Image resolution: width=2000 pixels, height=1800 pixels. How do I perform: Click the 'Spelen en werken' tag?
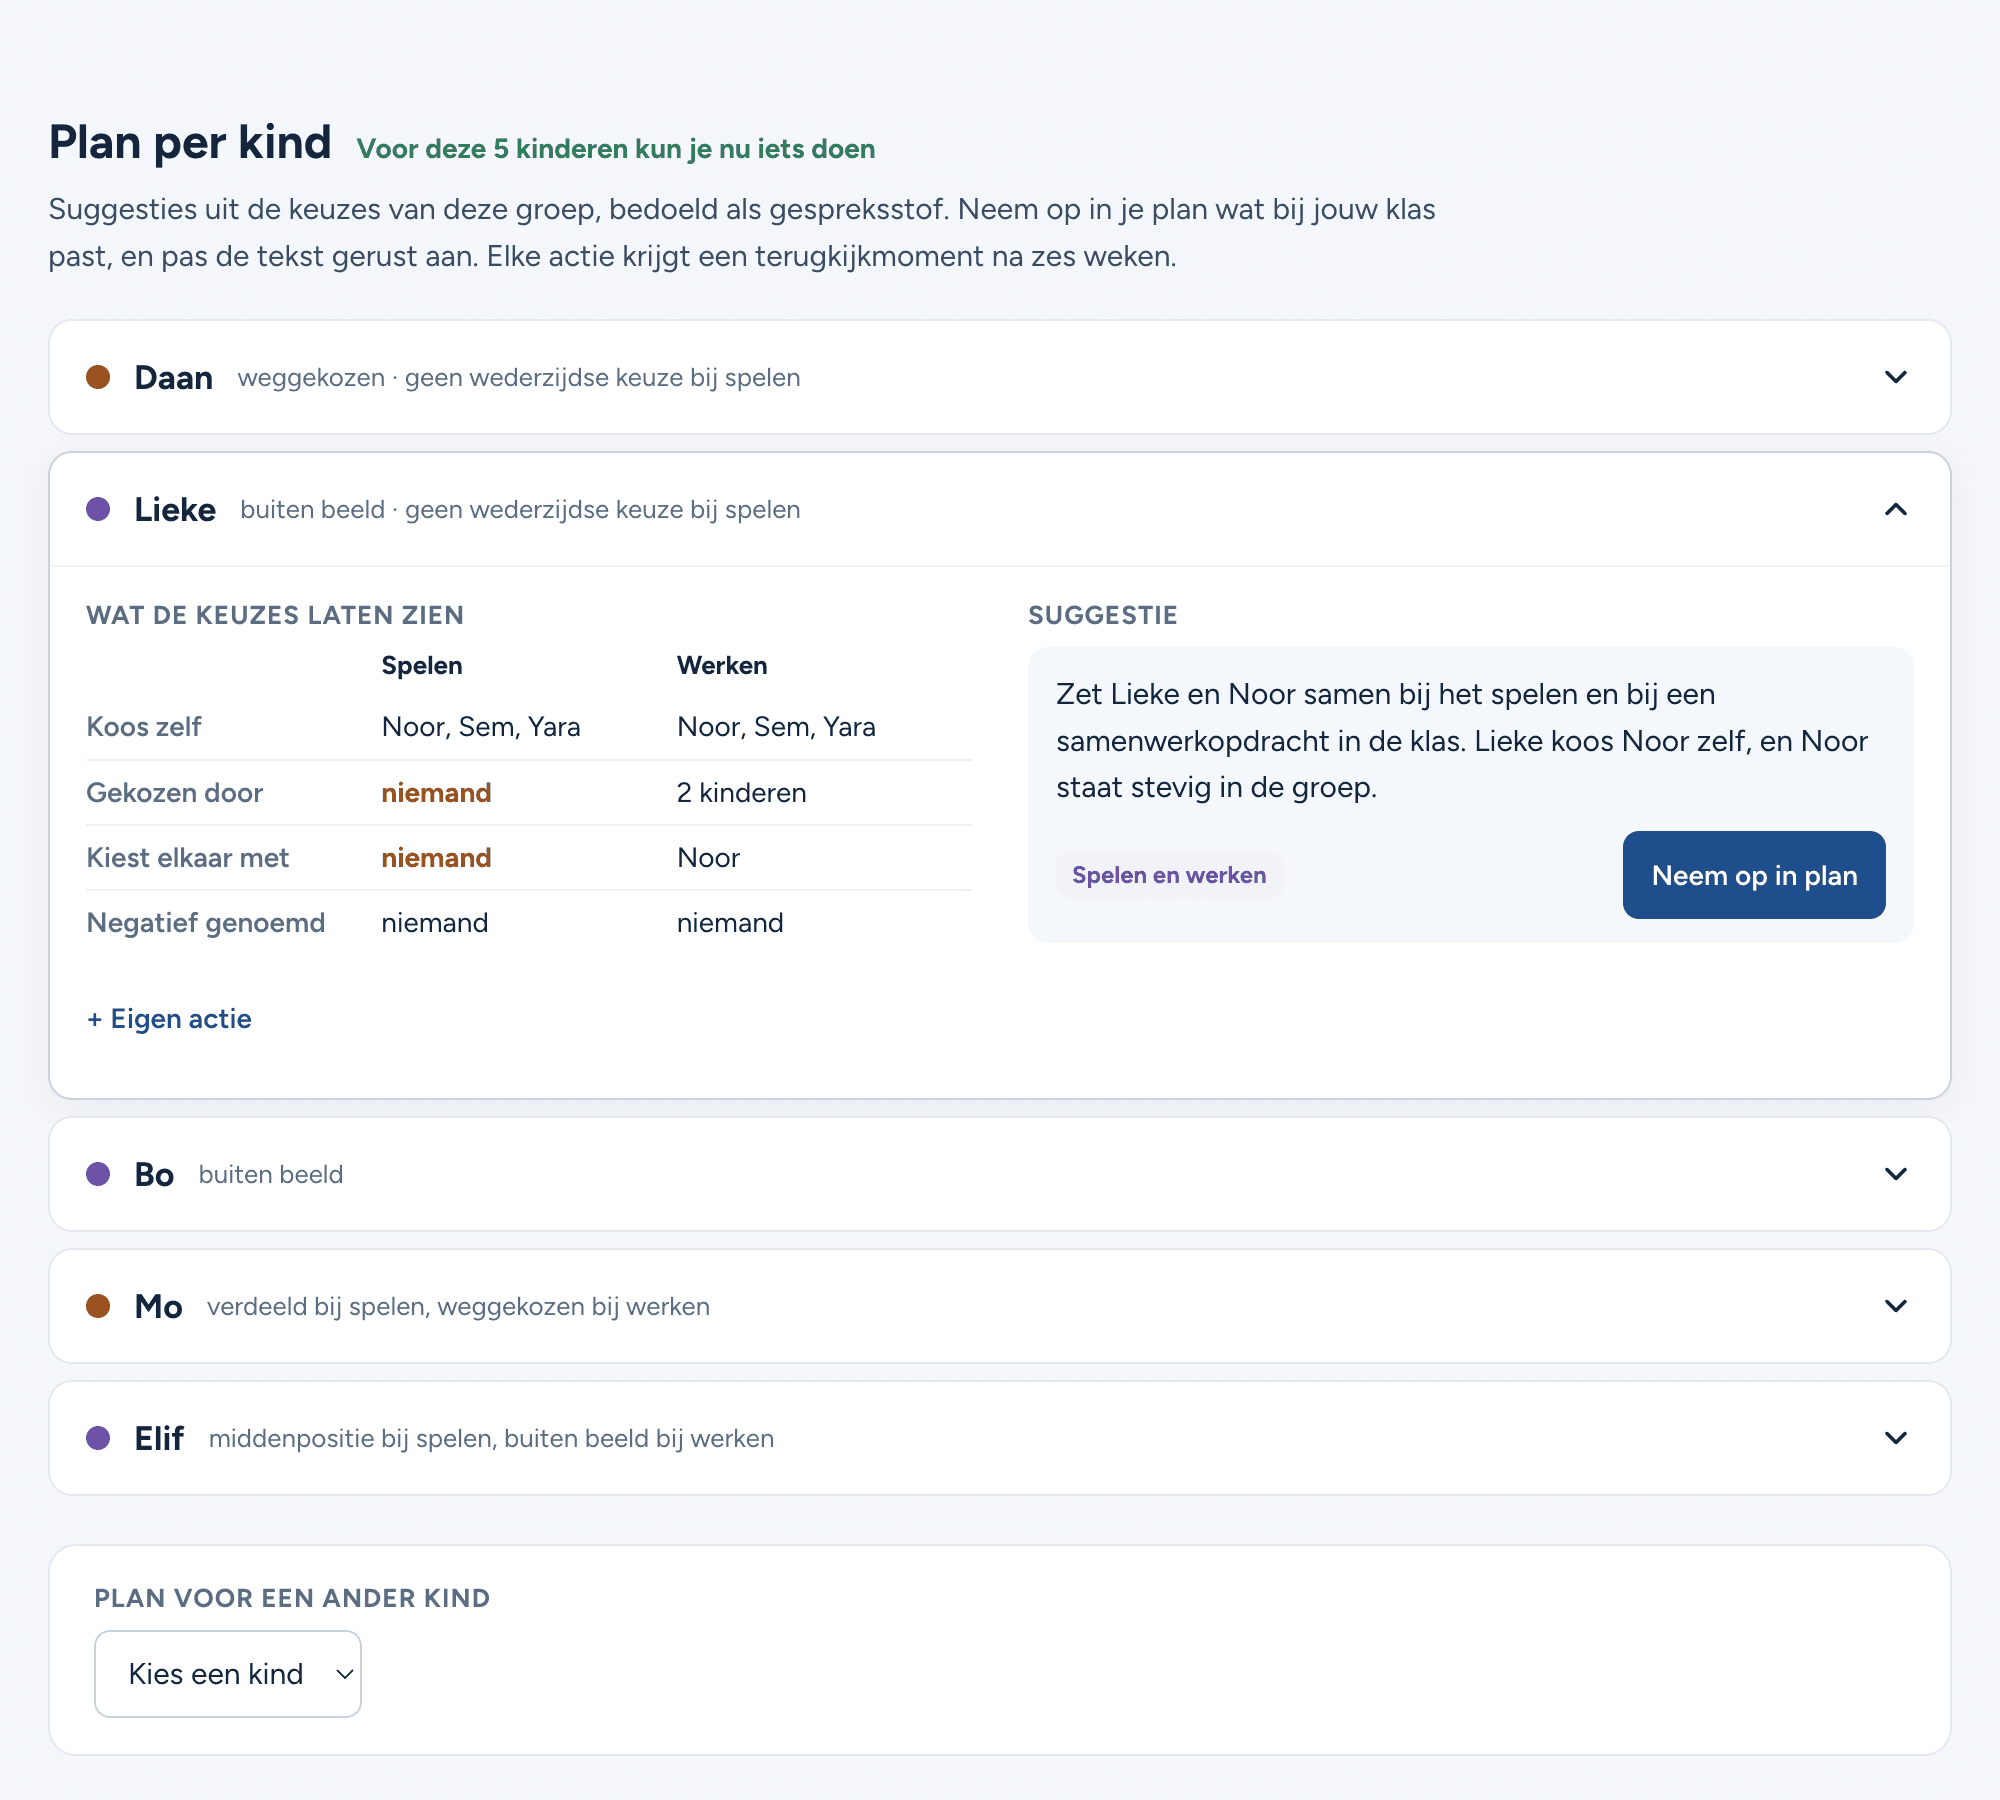tap(1169, 875)
